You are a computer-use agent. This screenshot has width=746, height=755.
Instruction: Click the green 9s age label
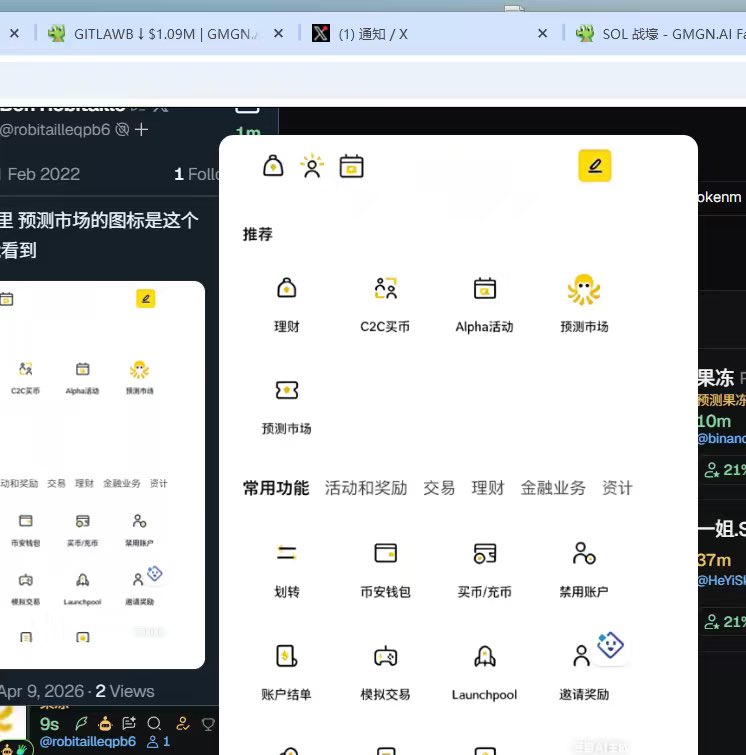click(49, 724)
